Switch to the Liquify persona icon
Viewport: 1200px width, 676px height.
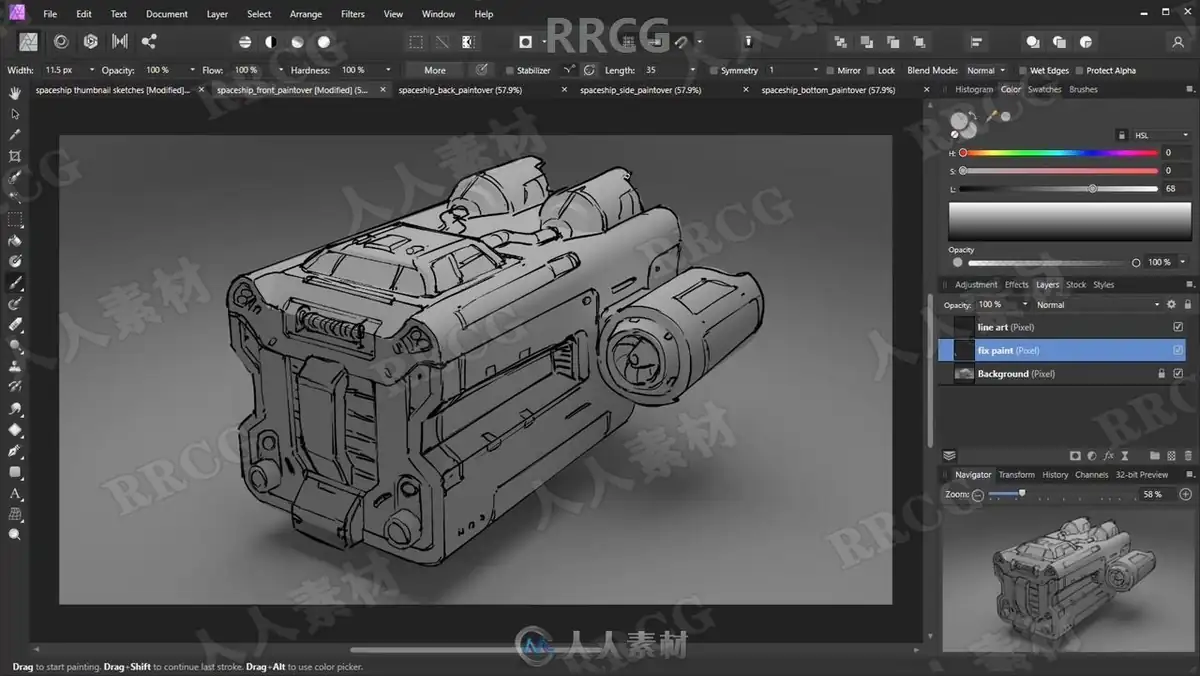pos(61,41)
